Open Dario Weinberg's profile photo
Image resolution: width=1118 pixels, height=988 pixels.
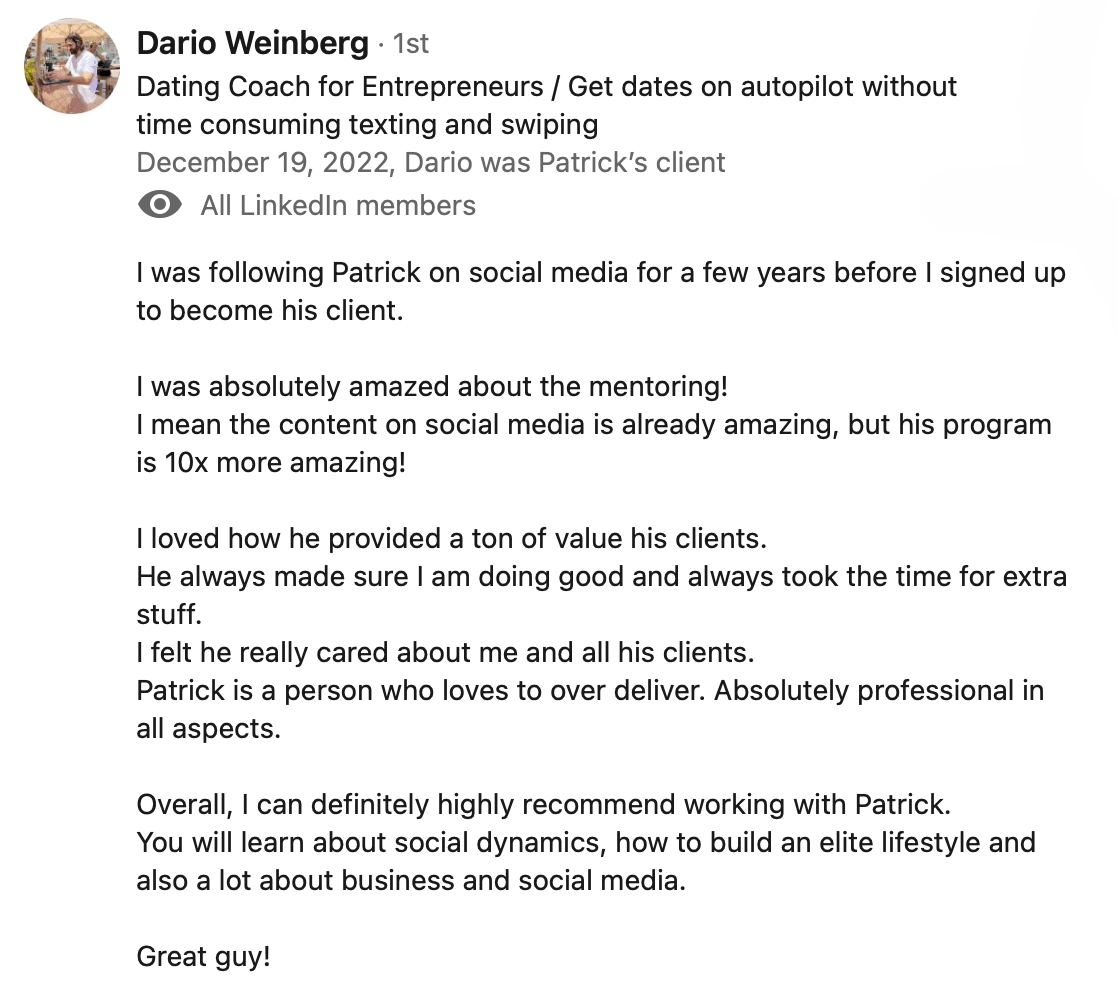(71, 66)
